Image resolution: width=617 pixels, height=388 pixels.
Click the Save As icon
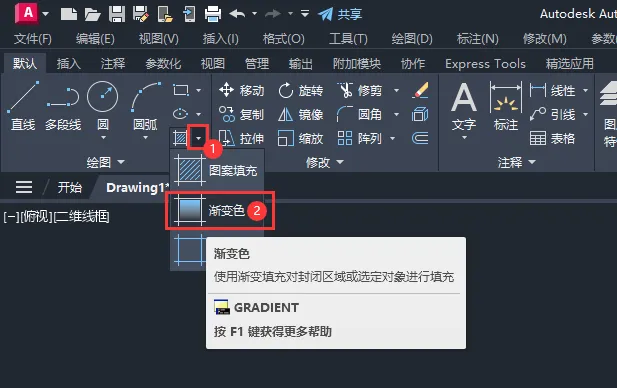[x=141, y=15]
